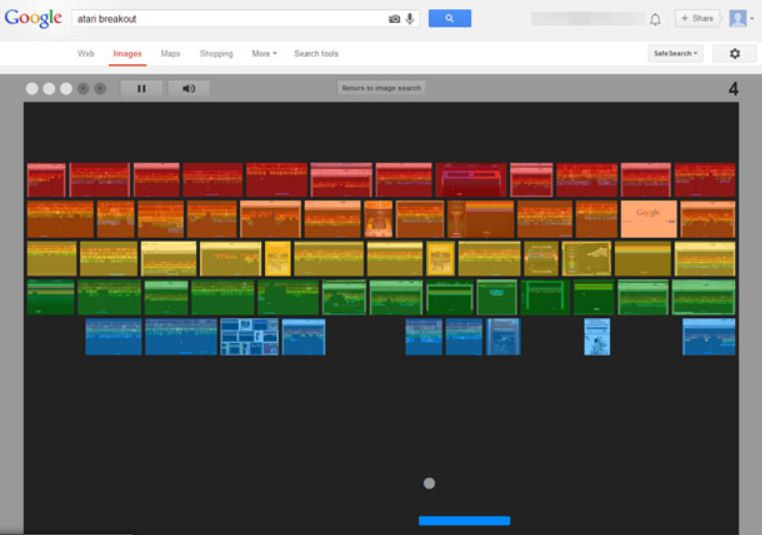Click the profile avatar picture
This screenshot has width=762, height=535.
pyautogui.click(x=738, y=18)
